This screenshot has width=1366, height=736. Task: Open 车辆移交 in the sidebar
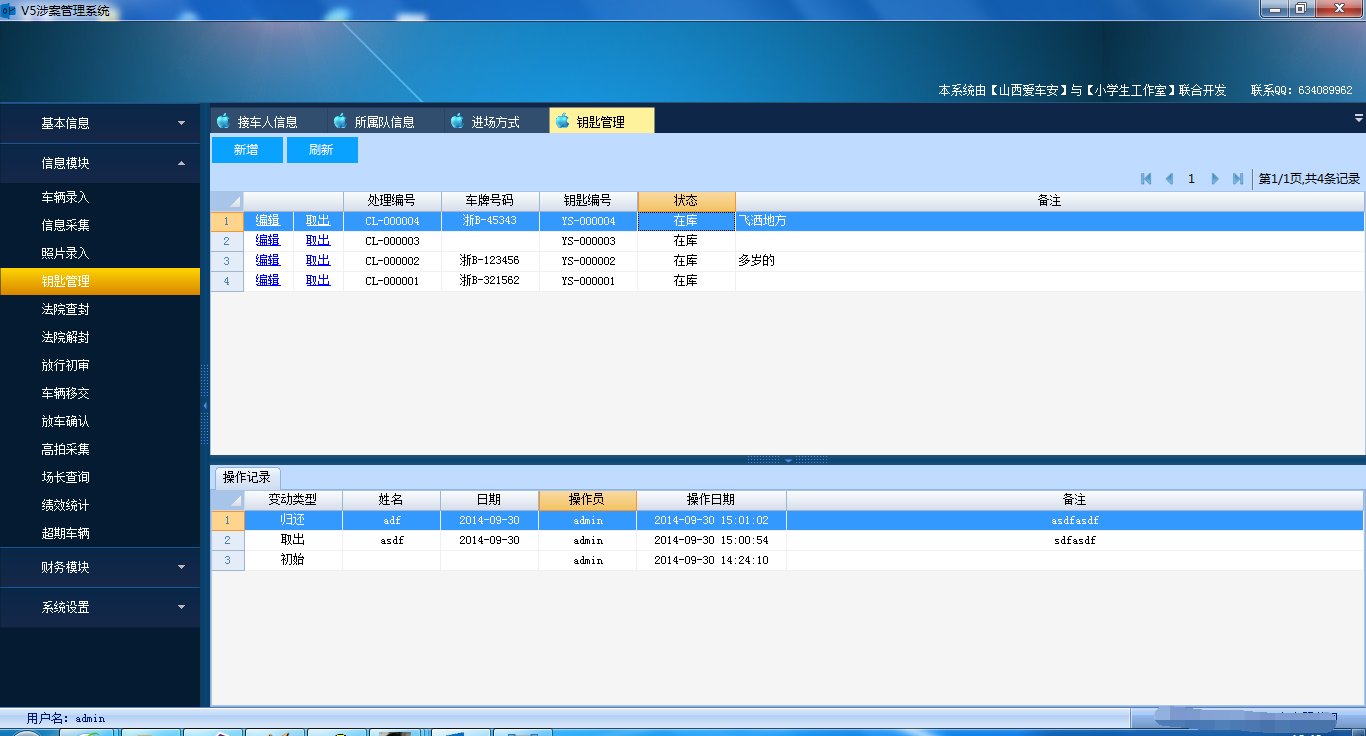pyautogui.click(x=100, y=393)
